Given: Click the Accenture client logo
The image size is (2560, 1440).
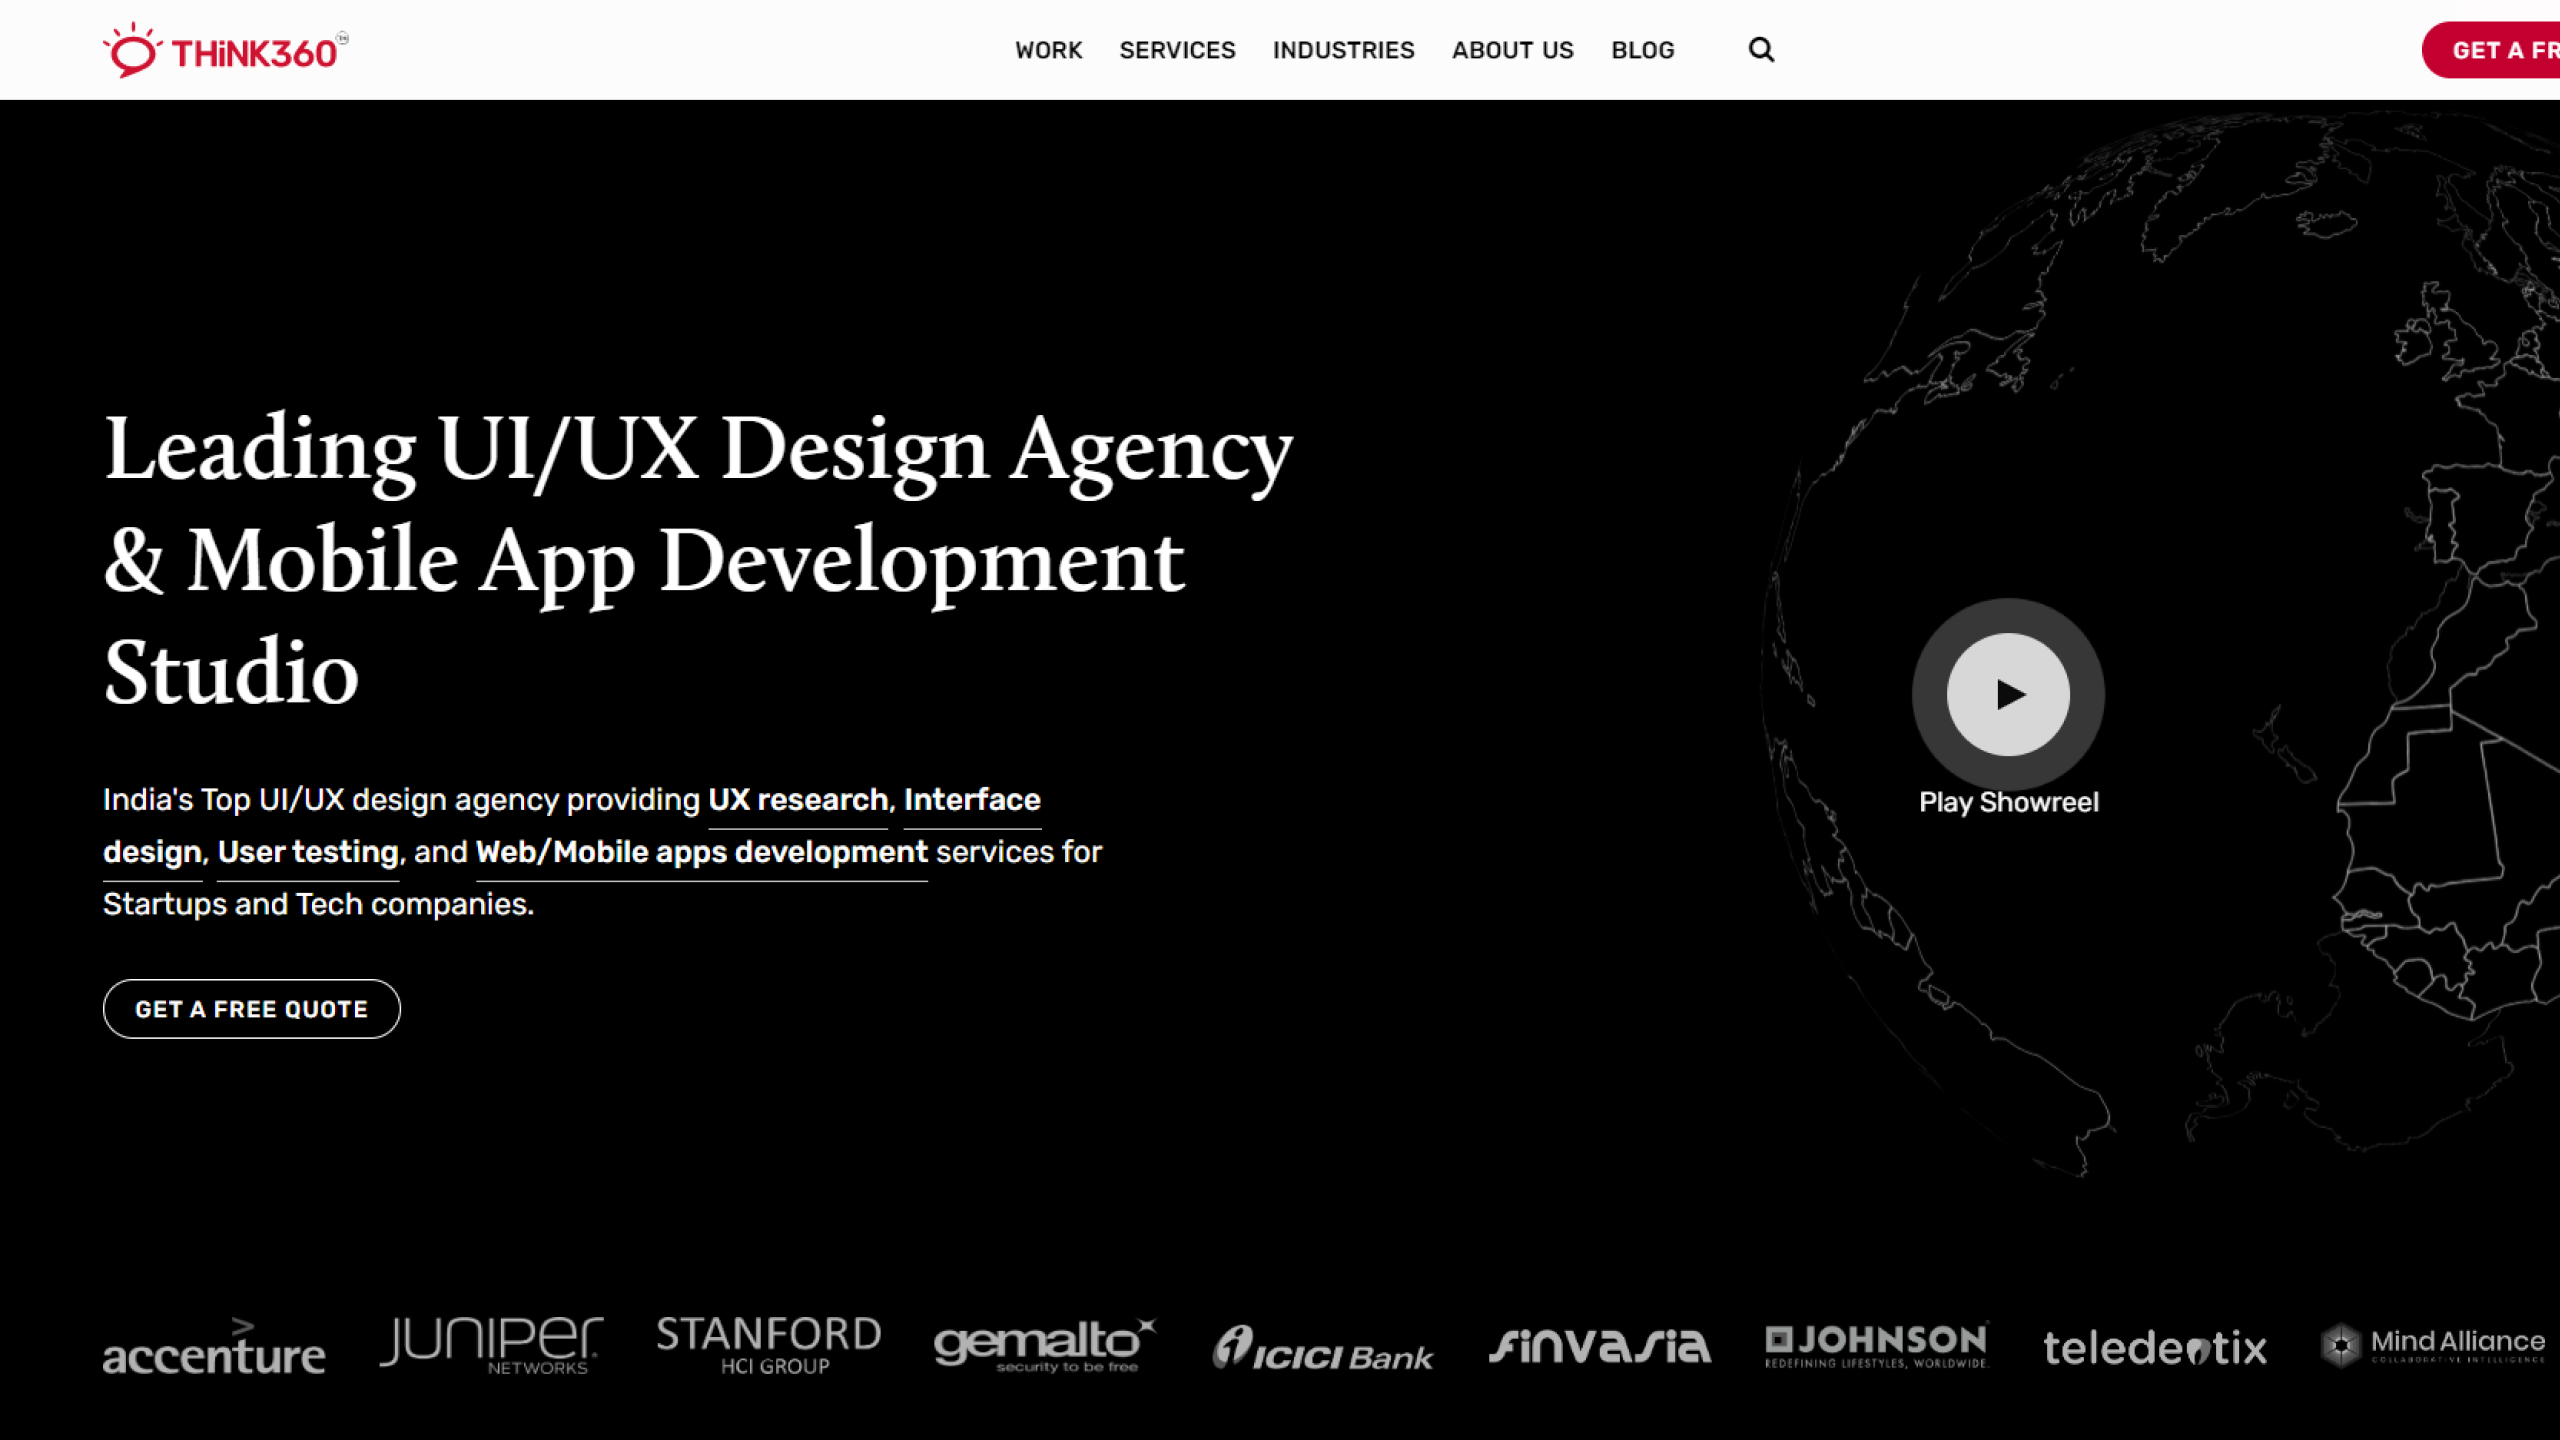Looking at the screenshot, I should pyautogui.click(x=213, y=1345).
